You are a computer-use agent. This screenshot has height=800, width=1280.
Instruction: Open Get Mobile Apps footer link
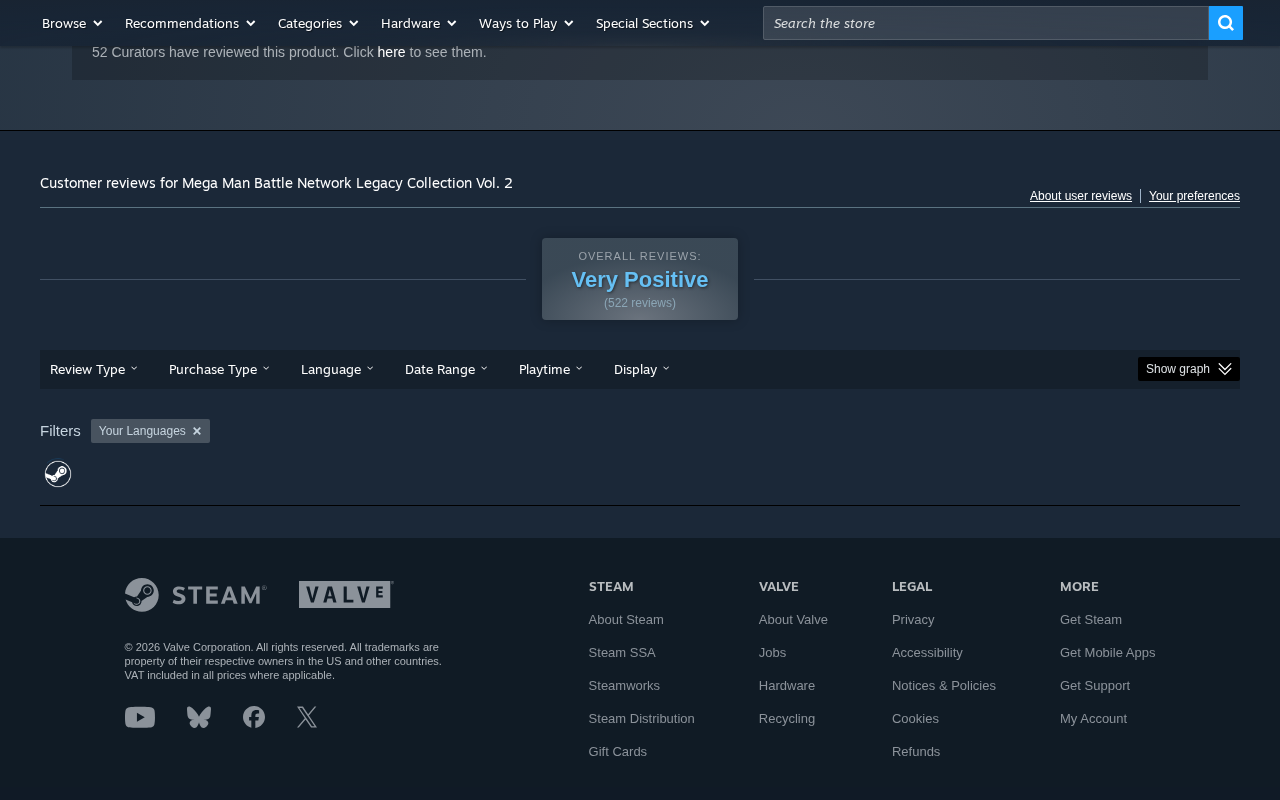[x=1107, y=653]
